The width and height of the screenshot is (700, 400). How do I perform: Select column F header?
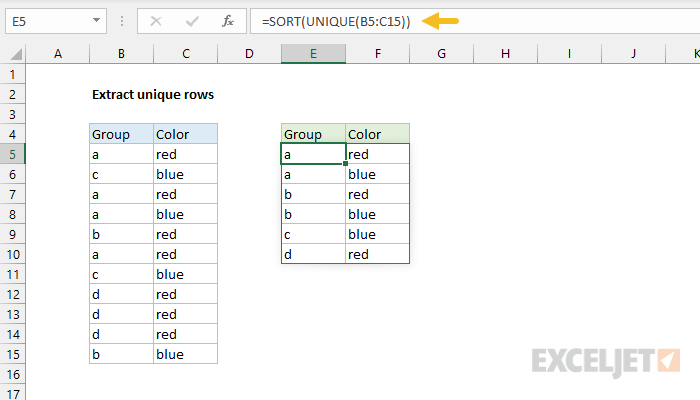pos(378,54)
